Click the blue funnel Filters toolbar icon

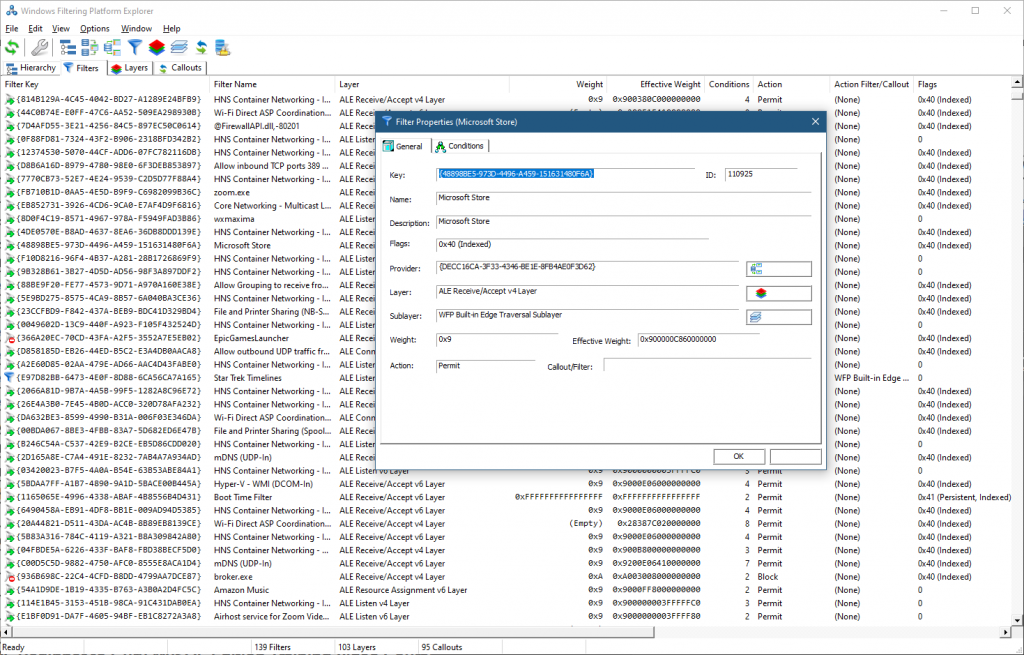click(134, 47)
